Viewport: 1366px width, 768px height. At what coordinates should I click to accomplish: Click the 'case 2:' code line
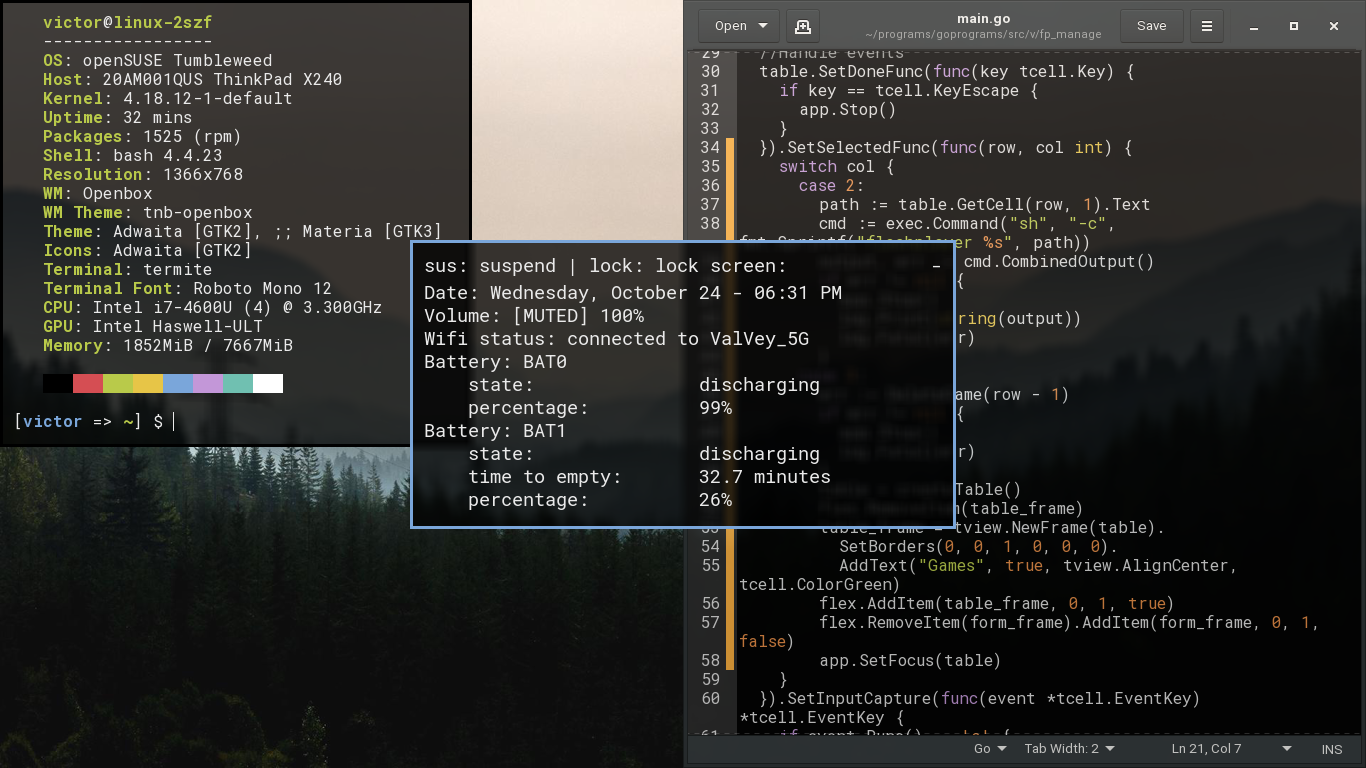pyautogui.click(x=831, y=185)
